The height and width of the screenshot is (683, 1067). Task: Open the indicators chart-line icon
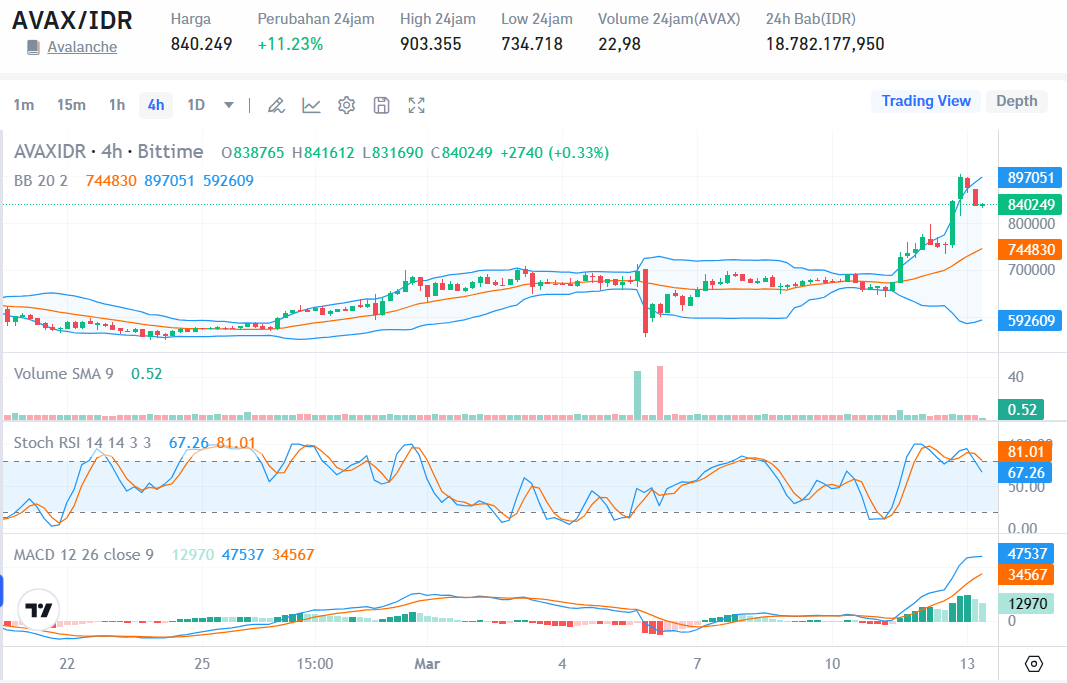[311, 105]
